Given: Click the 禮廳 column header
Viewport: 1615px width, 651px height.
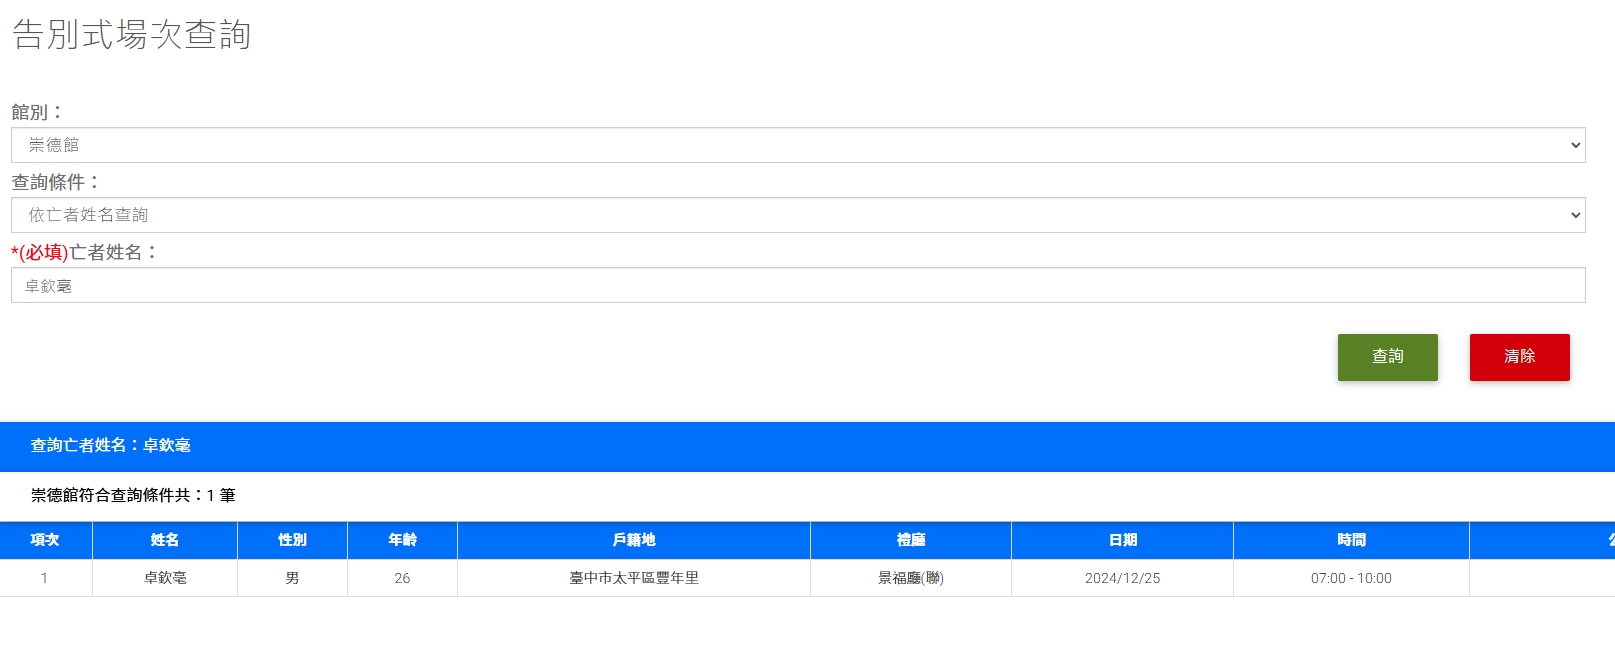Looking at the screenshot, I should tap(911, 540).
